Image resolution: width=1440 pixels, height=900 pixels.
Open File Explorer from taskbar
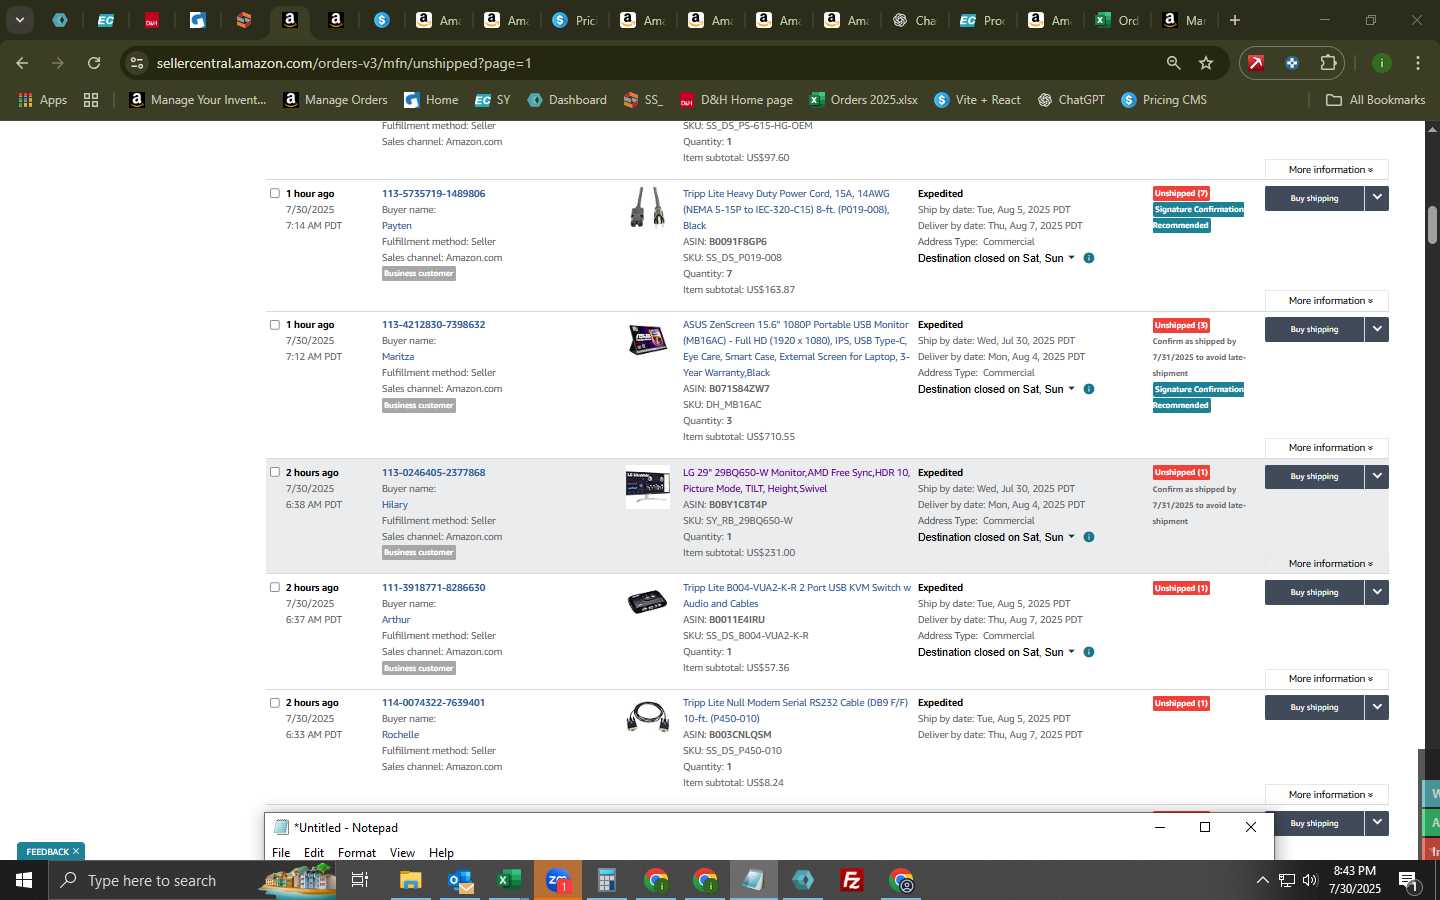[x=411, y=880]
